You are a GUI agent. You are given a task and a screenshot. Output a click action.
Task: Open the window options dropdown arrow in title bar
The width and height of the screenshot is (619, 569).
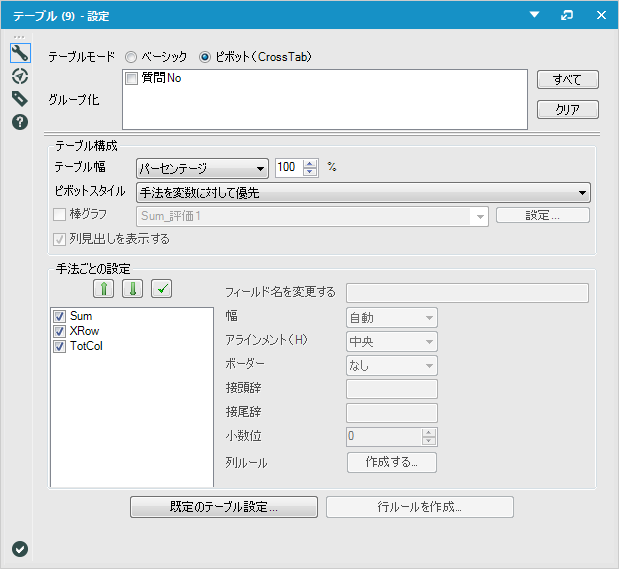pyautogui.click(x=534, y=16)
